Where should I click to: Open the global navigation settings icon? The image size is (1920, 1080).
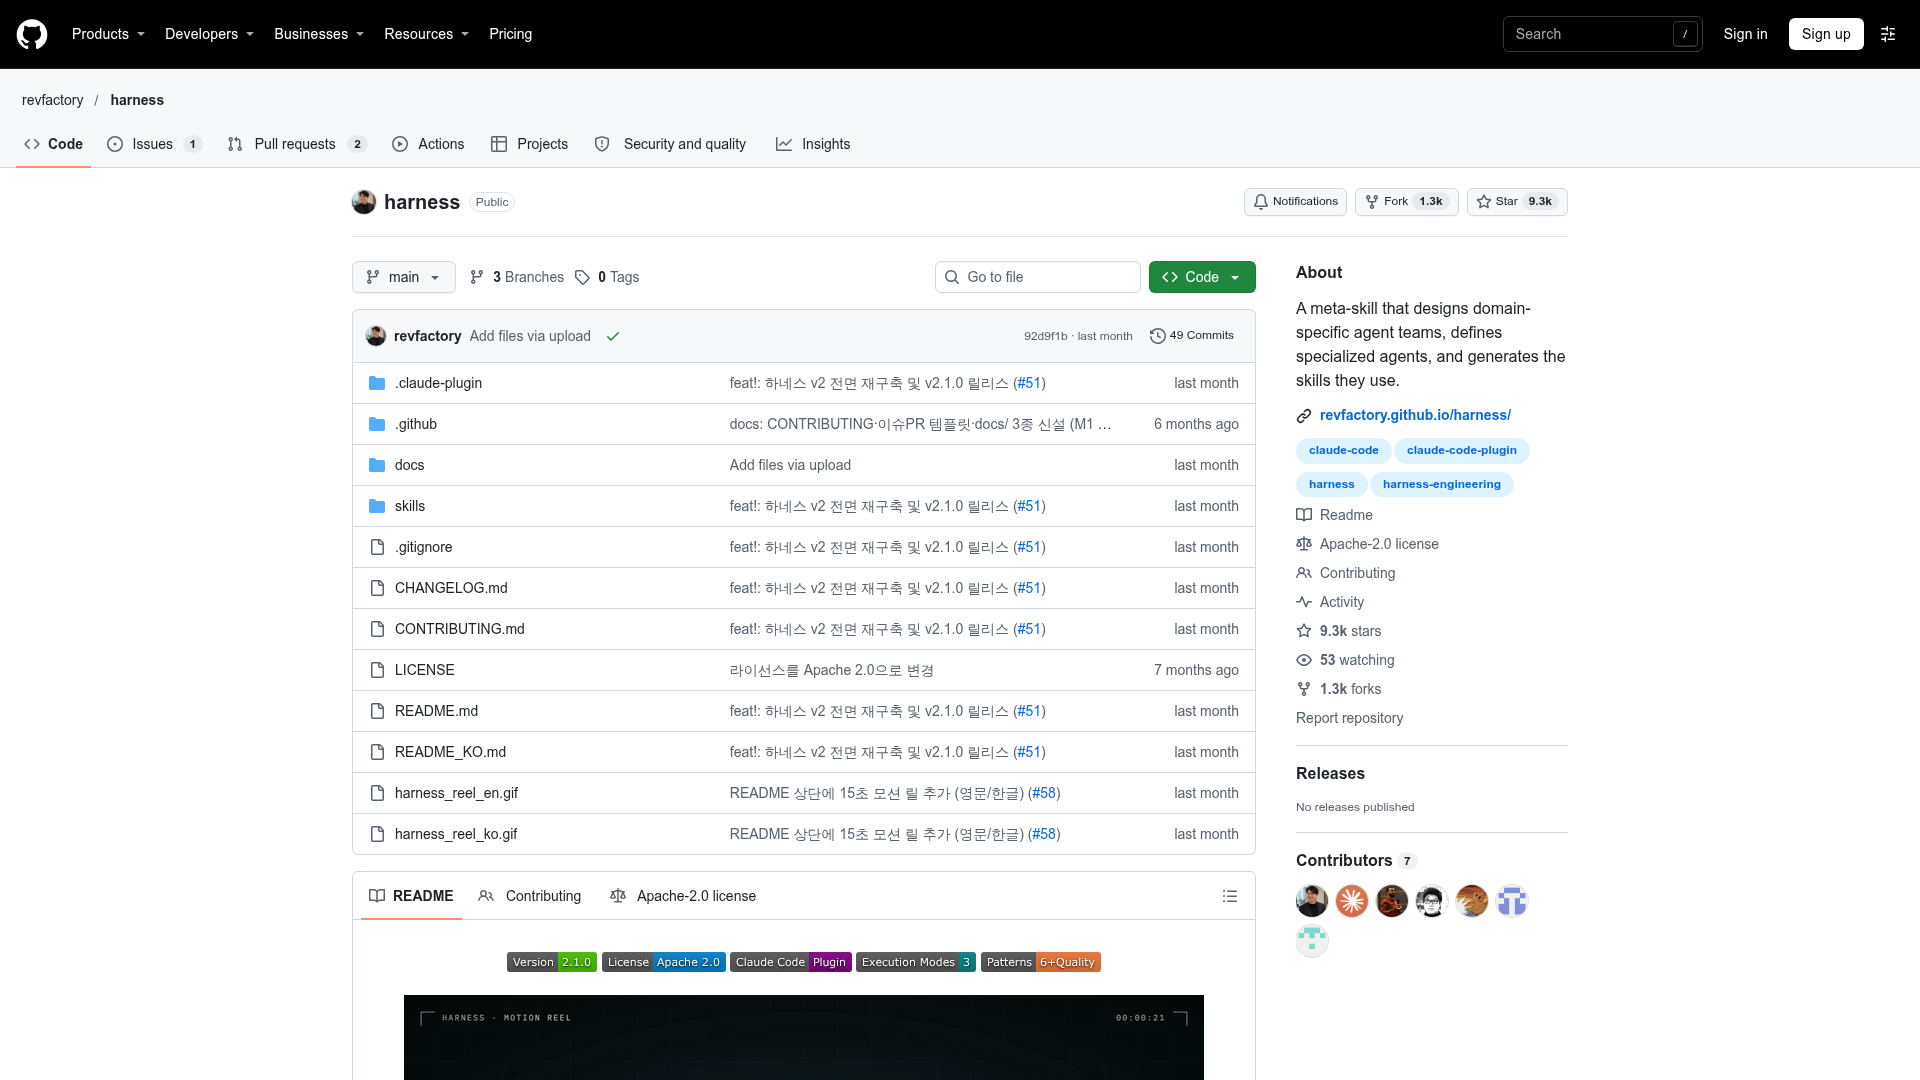point(1888,34)
